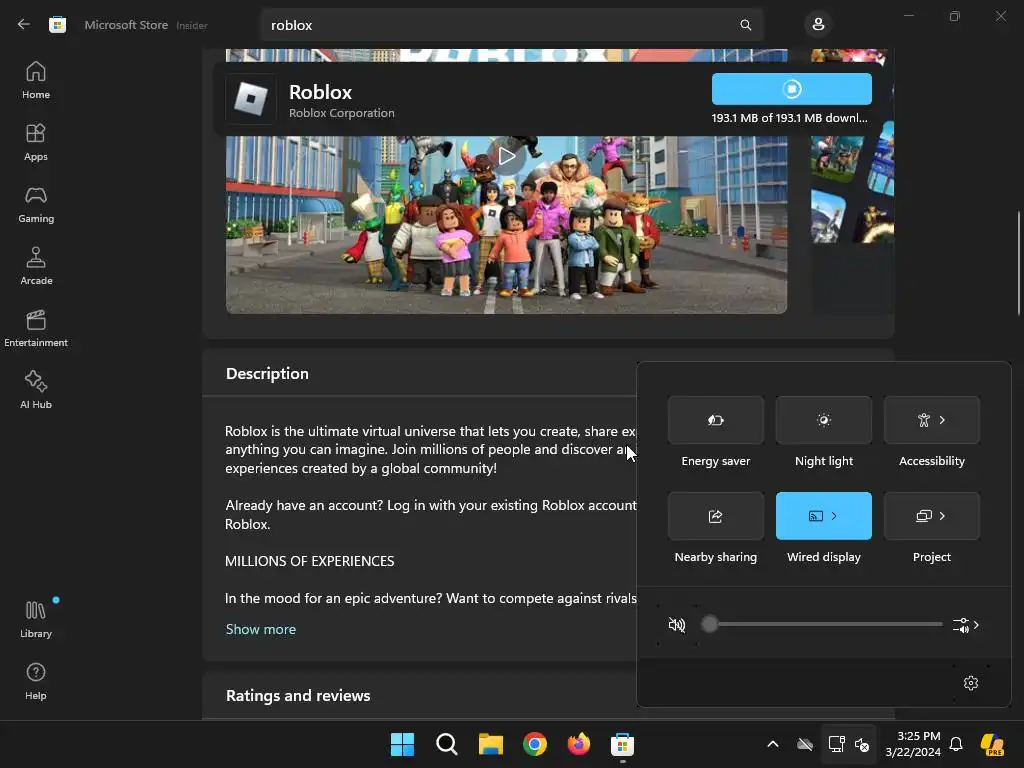Click OneDrive cloud tray icon
The height and width of the screenshot is (768, 1024).
pos(805,744)
